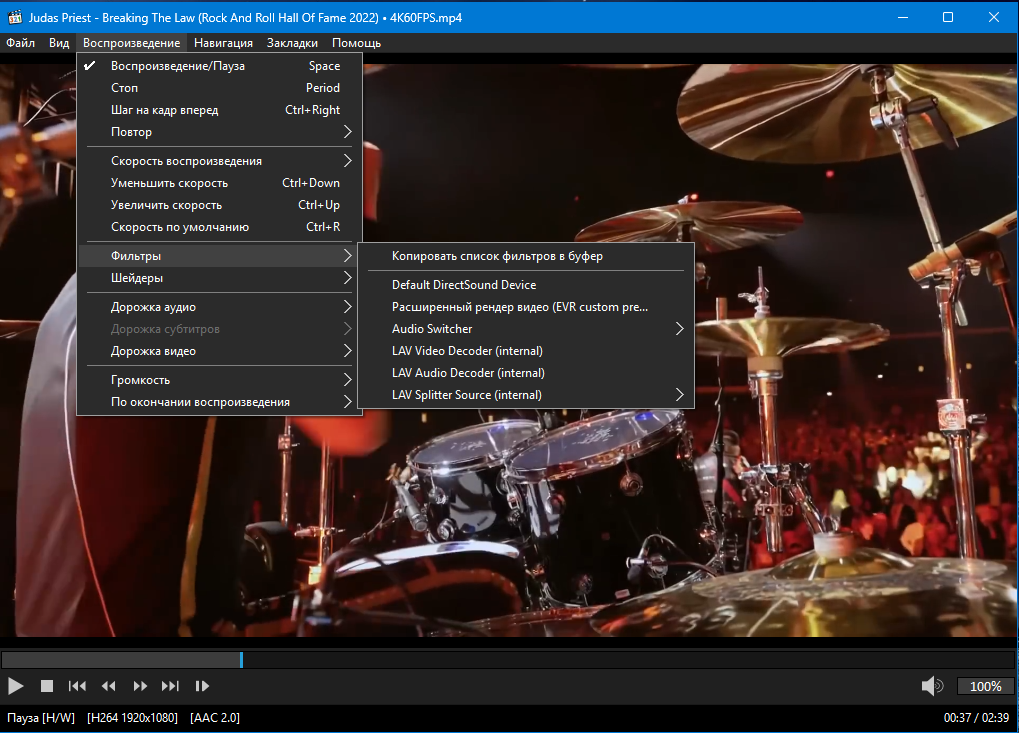This screenshot has width=1019, height=733.
Task: Click the frame step forward icon
Action: [202, 686]
